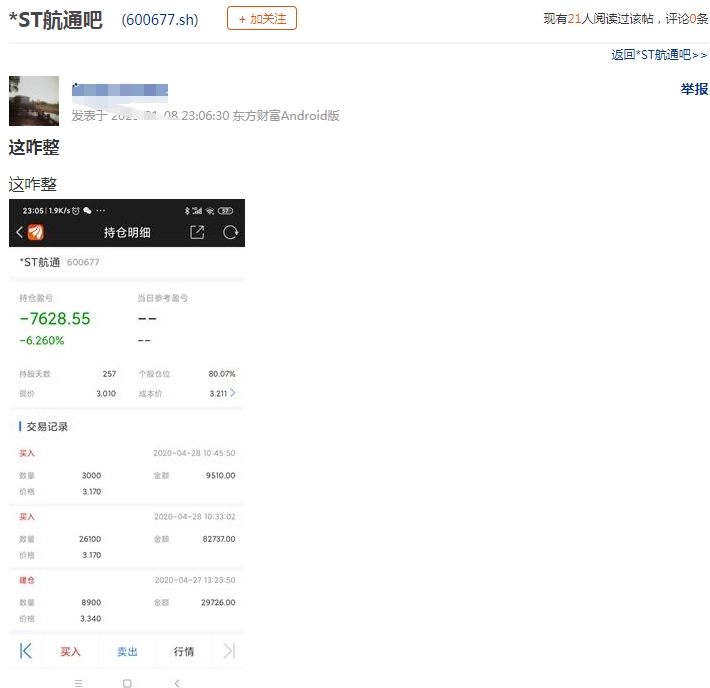Image resolution: width=710 pixels, height=688 pixels.
Task: Tap the share icon in 持仓明细 header
Action: pyautogui.click(x=197, y=232)
